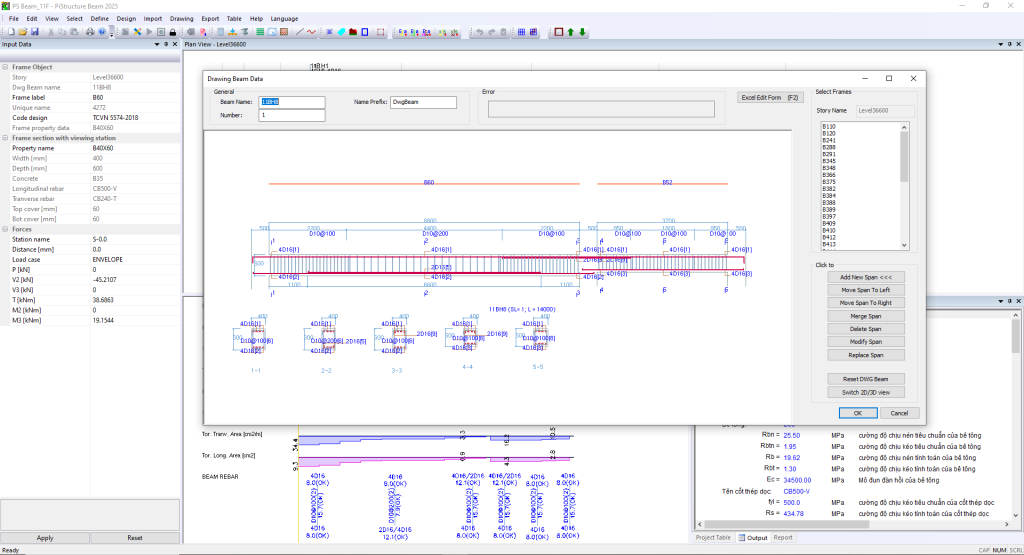Click the padlock lock icon in toolbar
1024x555 pixels.
[173, 32]
